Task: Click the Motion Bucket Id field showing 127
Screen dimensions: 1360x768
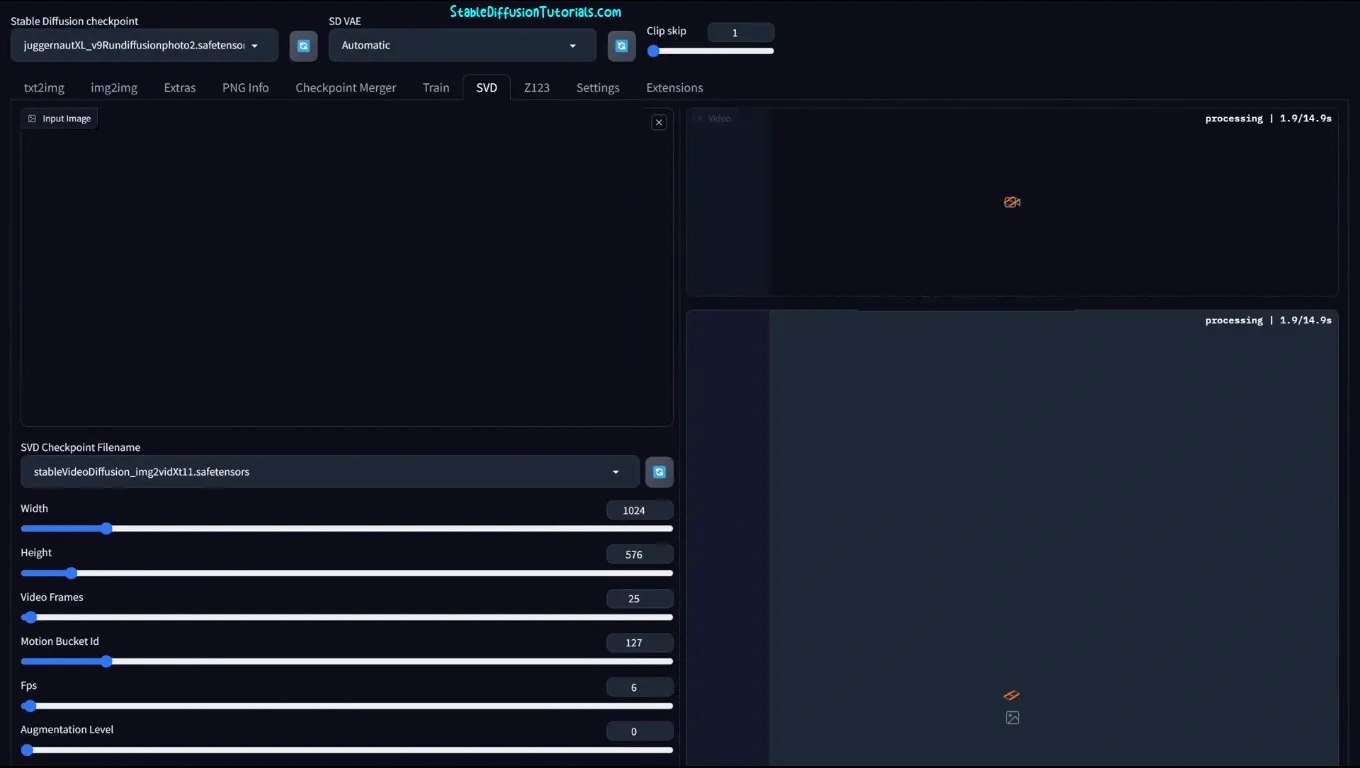Action: (x=639, y=643)
